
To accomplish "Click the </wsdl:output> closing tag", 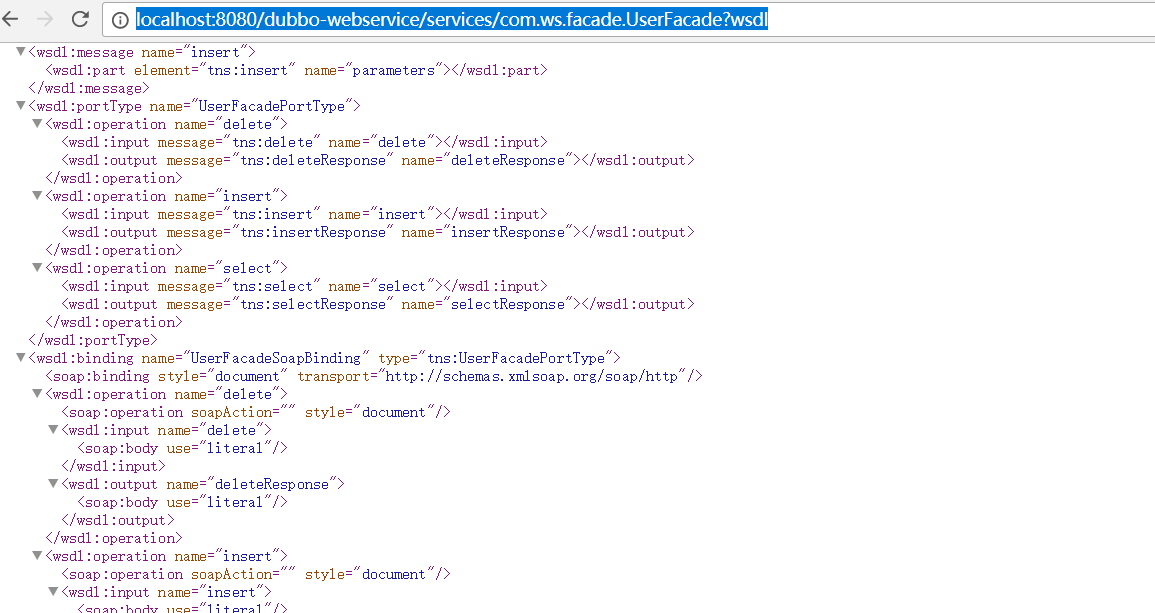I will pyautogui.click(x=118, y=520).
